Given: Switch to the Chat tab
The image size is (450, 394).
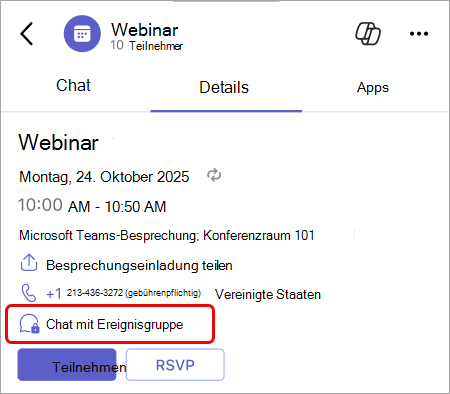Looking at the screenshot, I should coord(73,85).
